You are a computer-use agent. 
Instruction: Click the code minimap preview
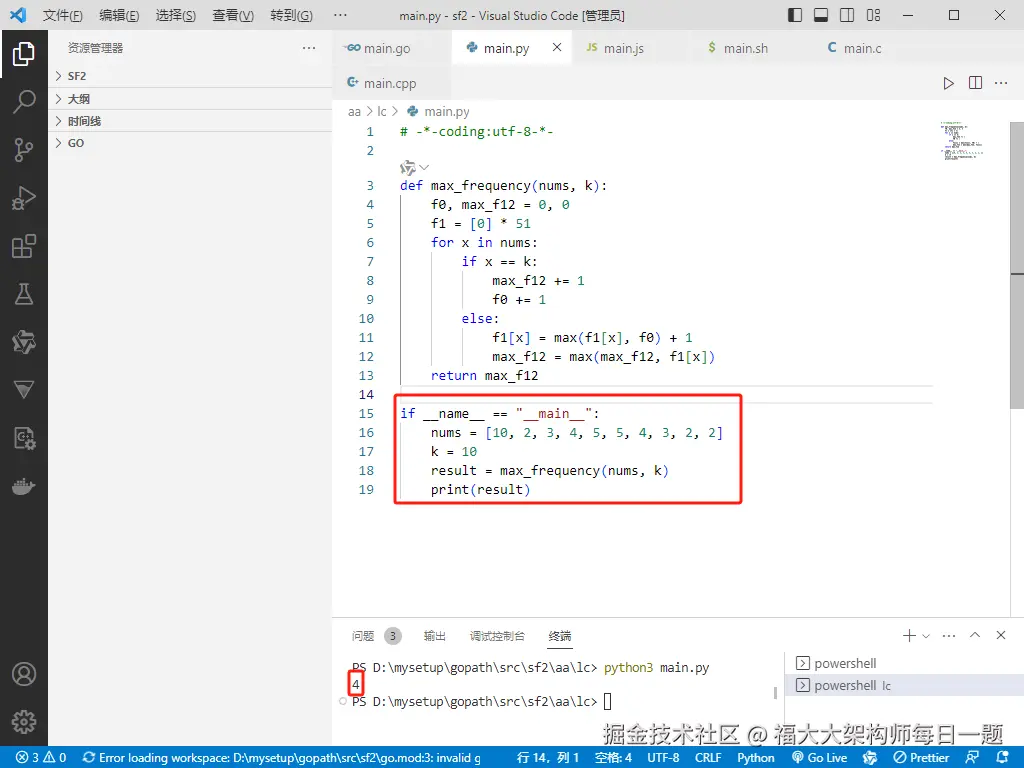click(961, 140)
